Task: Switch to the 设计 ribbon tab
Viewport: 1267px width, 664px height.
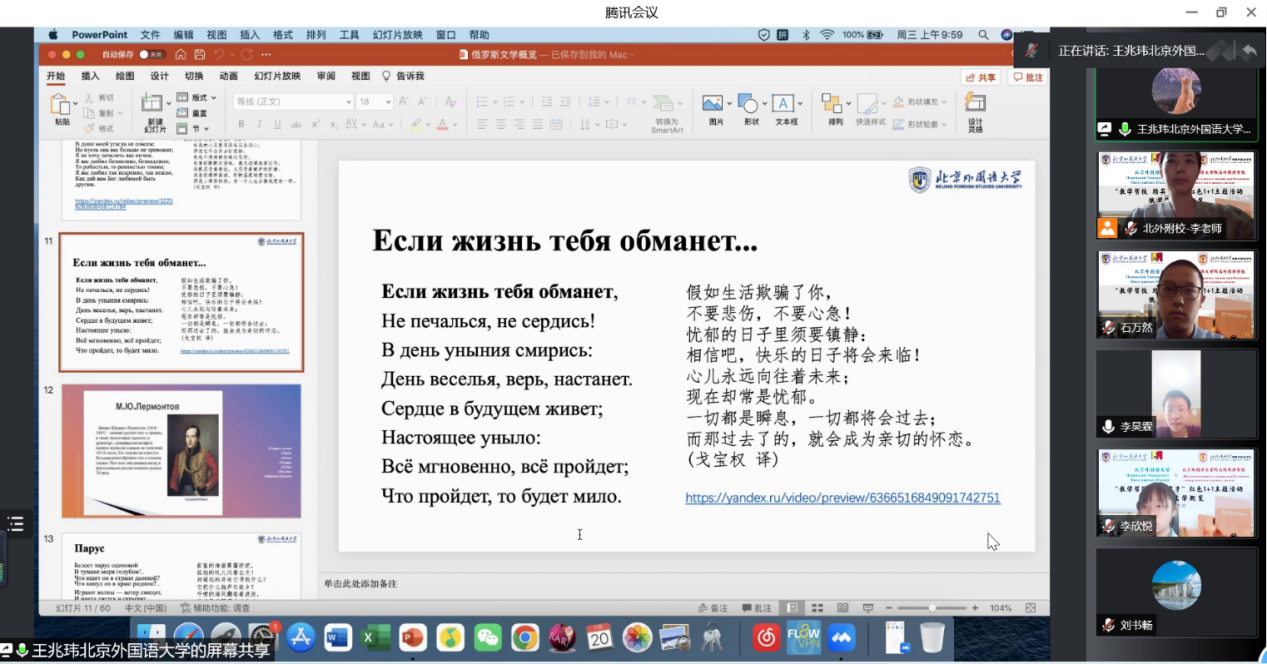Action: (159, 76)
